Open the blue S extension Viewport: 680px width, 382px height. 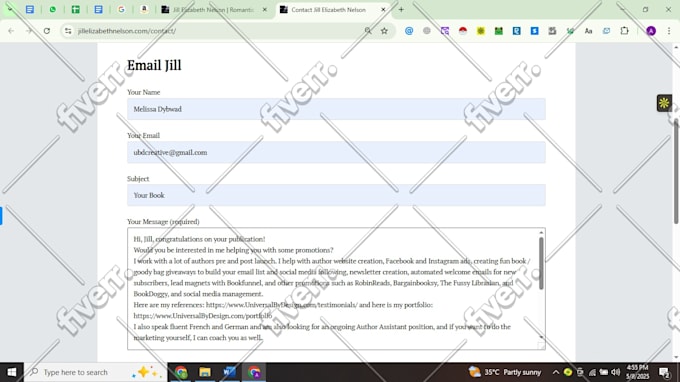pos(534,31)
